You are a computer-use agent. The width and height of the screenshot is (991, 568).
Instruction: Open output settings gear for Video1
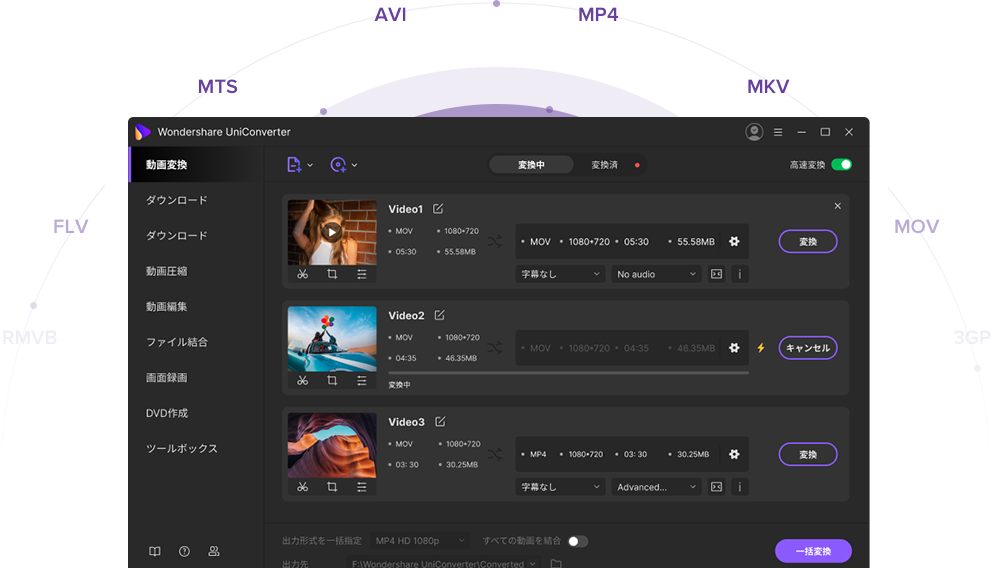[734, 241]
